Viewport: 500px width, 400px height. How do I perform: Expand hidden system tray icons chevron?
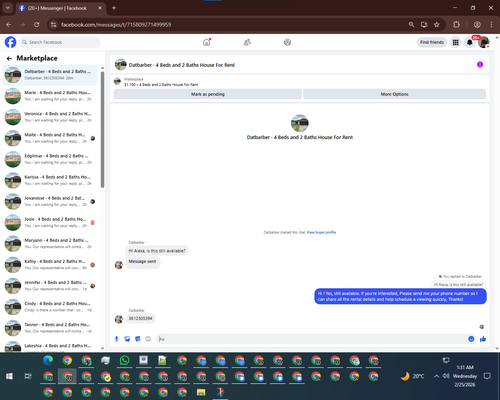tap(436, 376)
